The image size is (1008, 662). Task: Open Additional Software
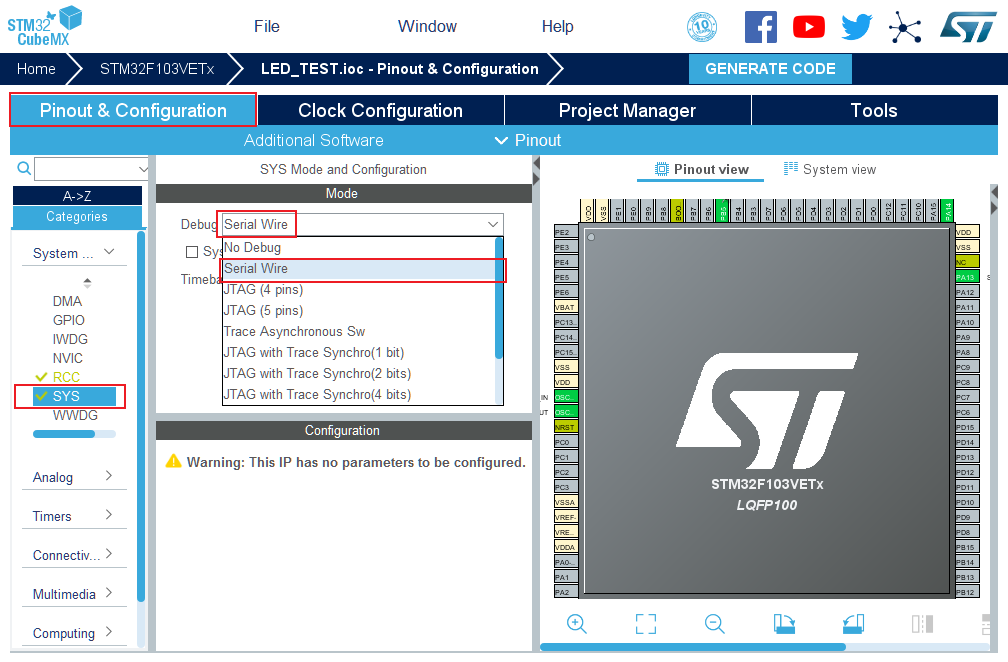tap(314, 140)
